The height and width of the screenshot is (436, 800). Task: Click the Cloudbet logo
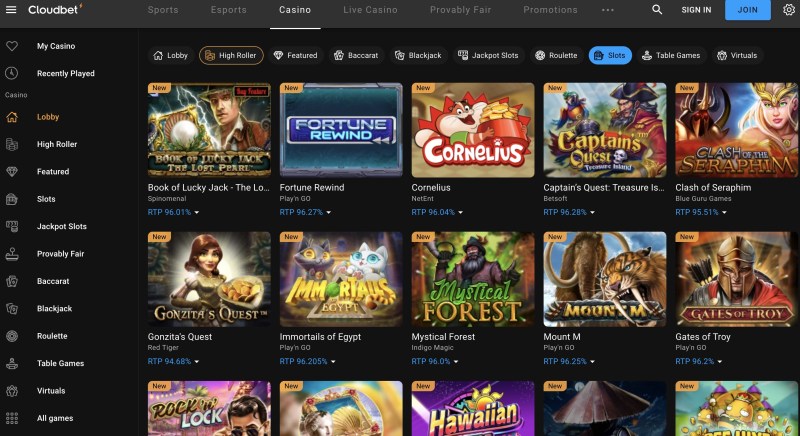pyautogui.click(x=55, y=9)
